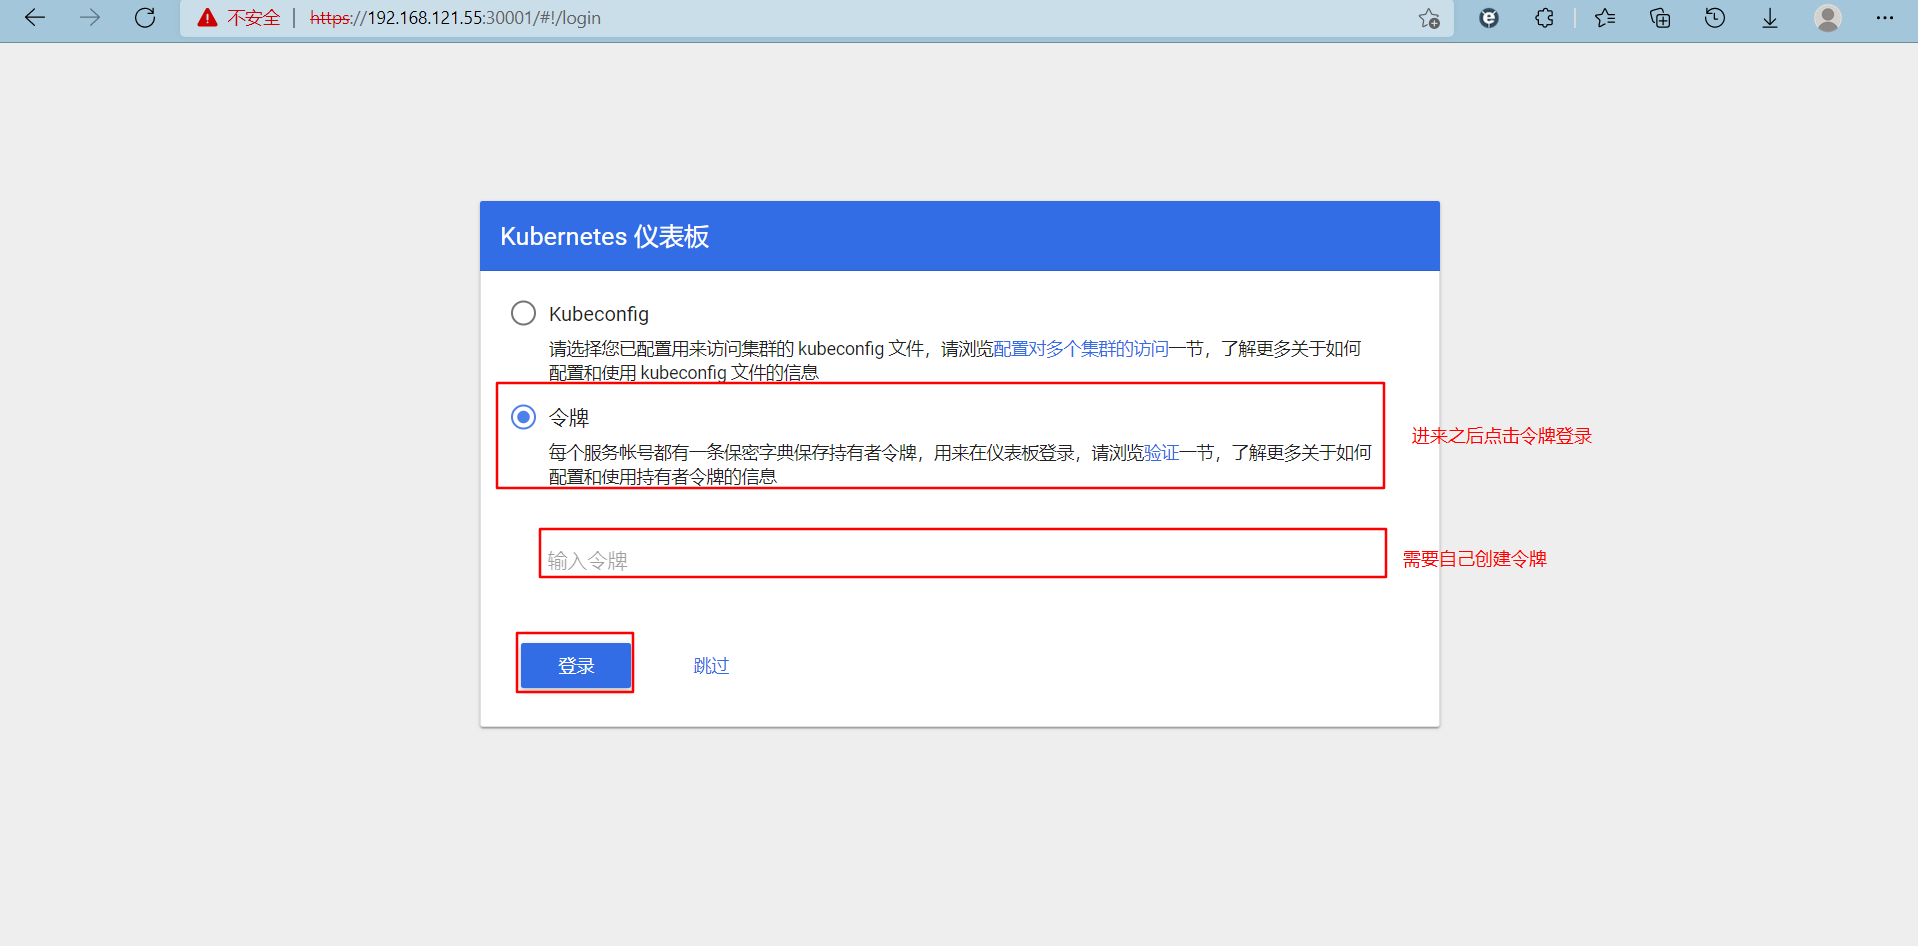Select the 令牌 token radio button
1918x946 pixels.
523,417
